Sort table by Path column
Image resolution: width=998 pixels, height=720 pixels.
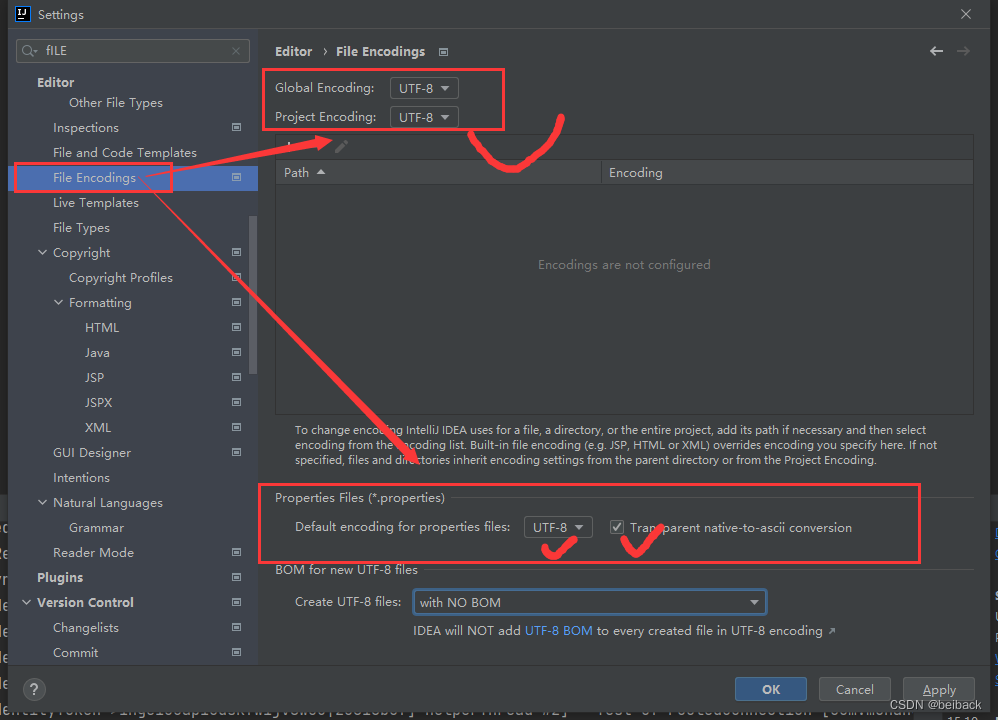click(x=439, y=173)
